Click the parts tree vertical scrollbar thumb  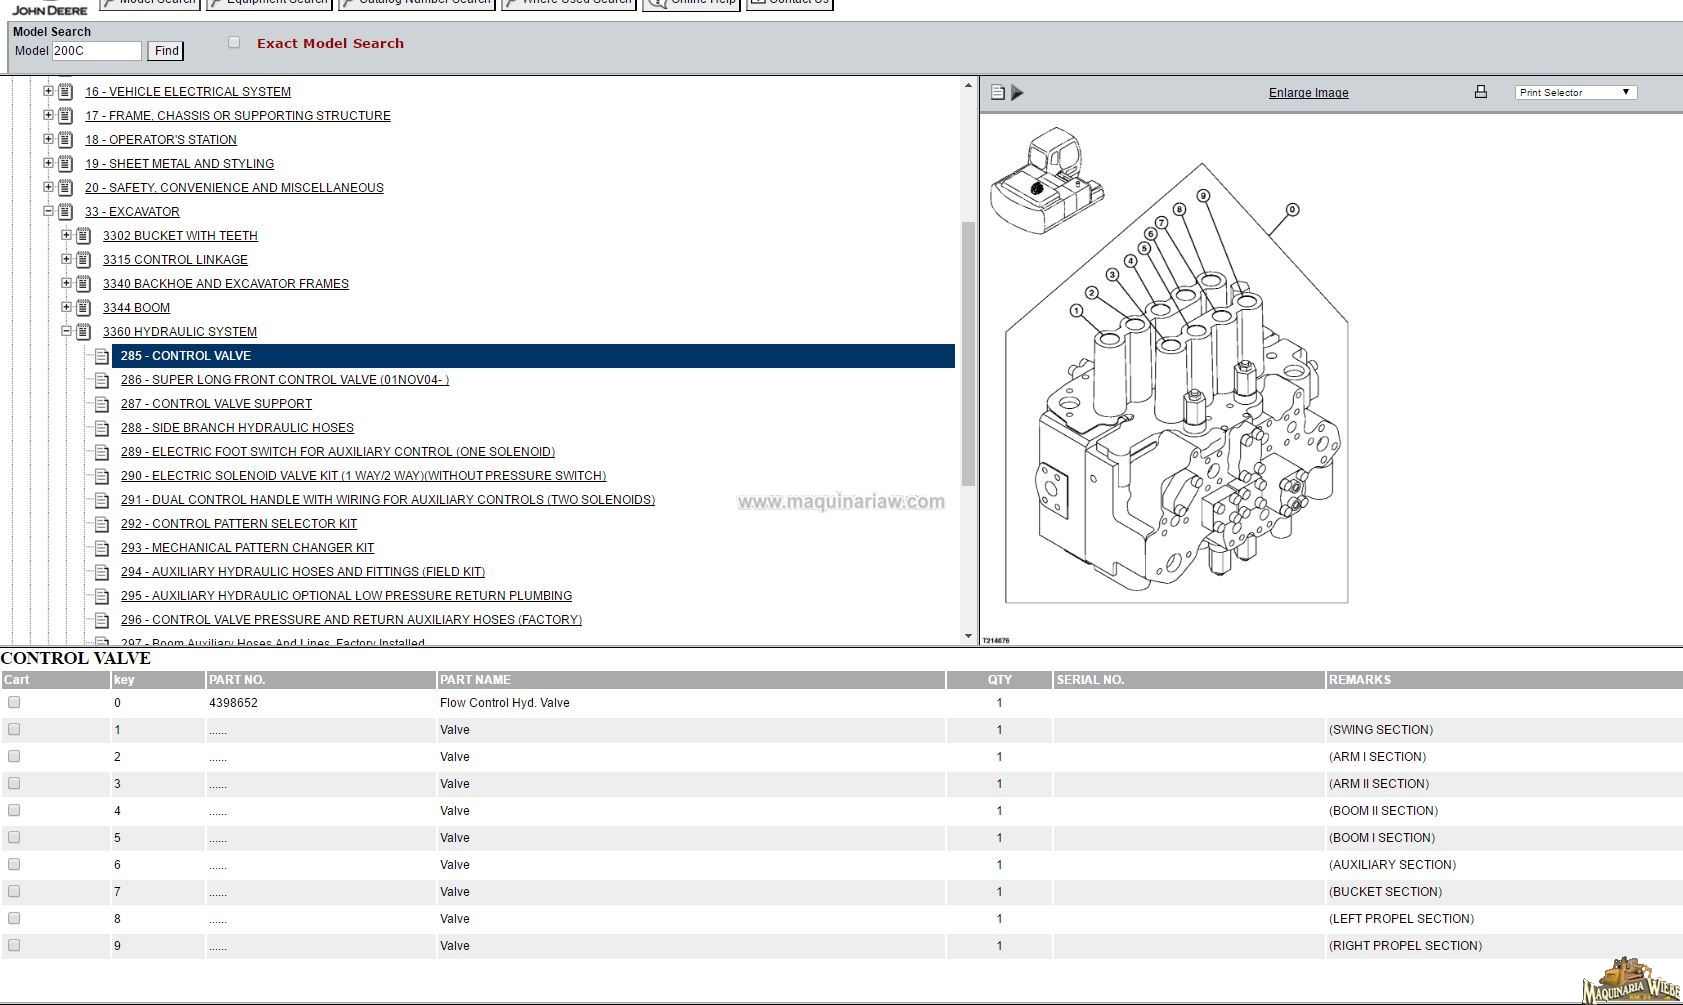[x=967, y=353]
